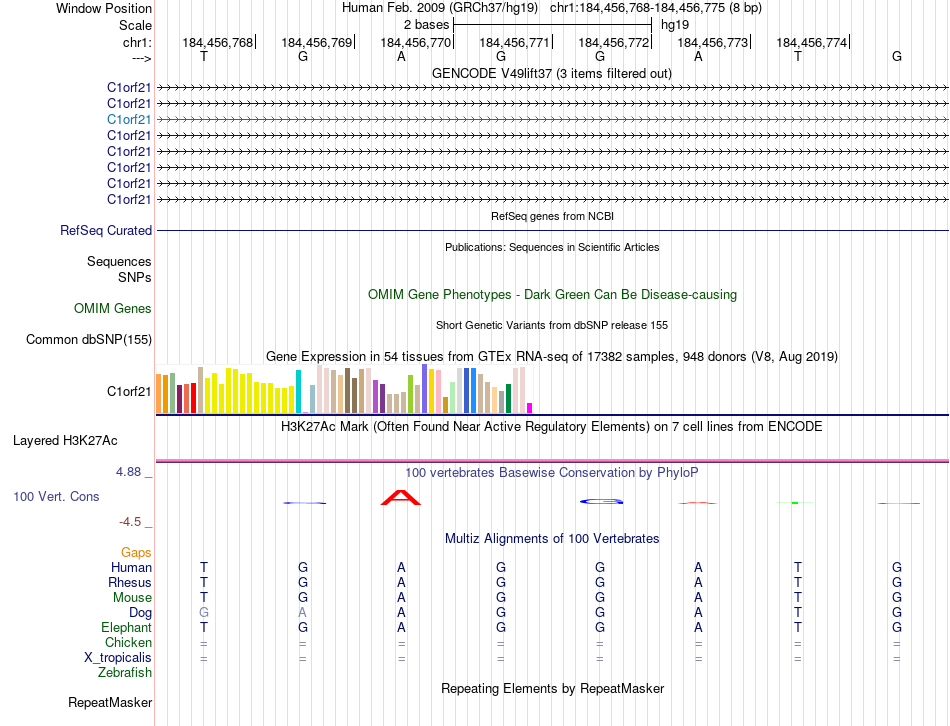Click the Elephant species label
This screenshot has width=950, height=726.
(x=126, y=627)
